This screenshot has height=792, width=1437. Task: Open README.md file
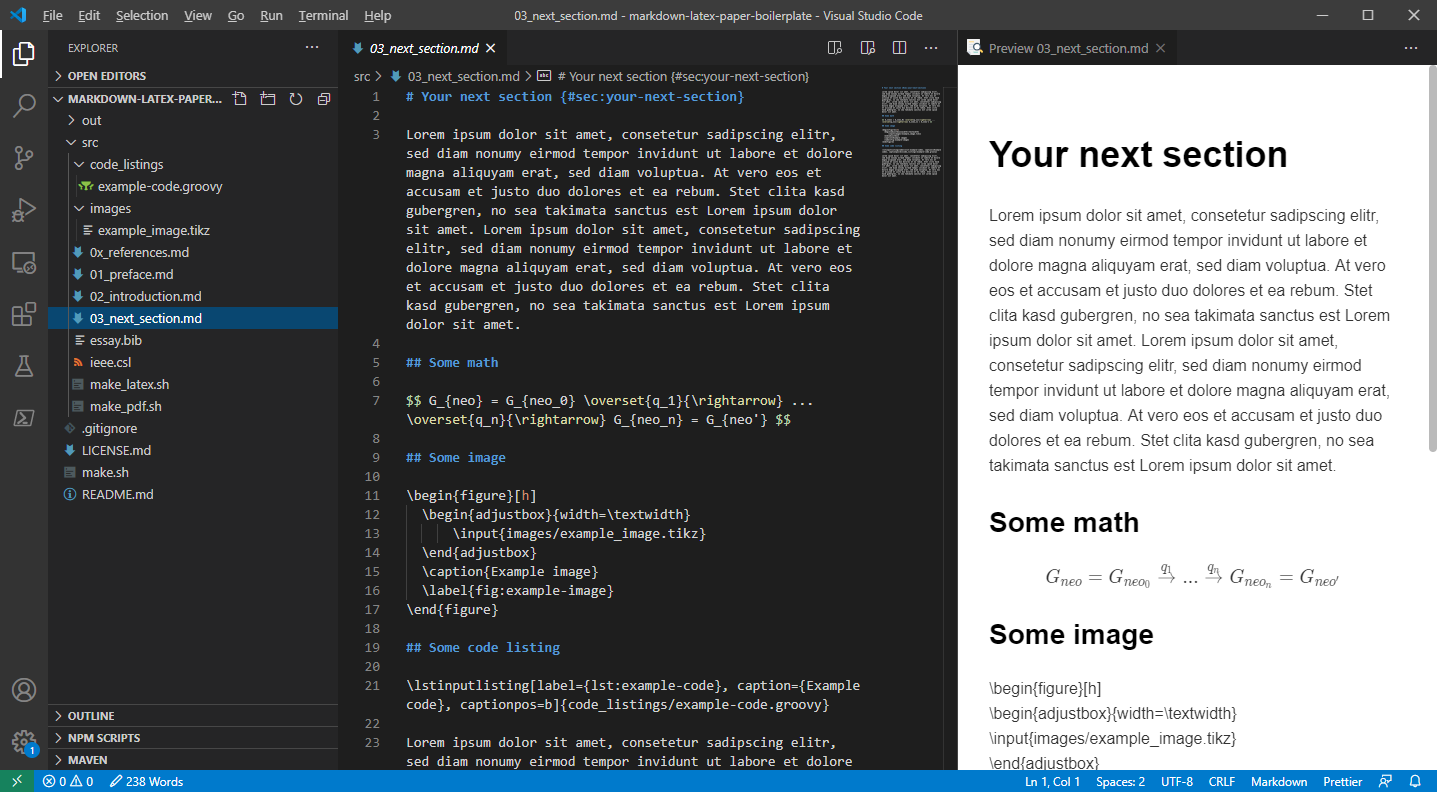(x=193, y=494)
